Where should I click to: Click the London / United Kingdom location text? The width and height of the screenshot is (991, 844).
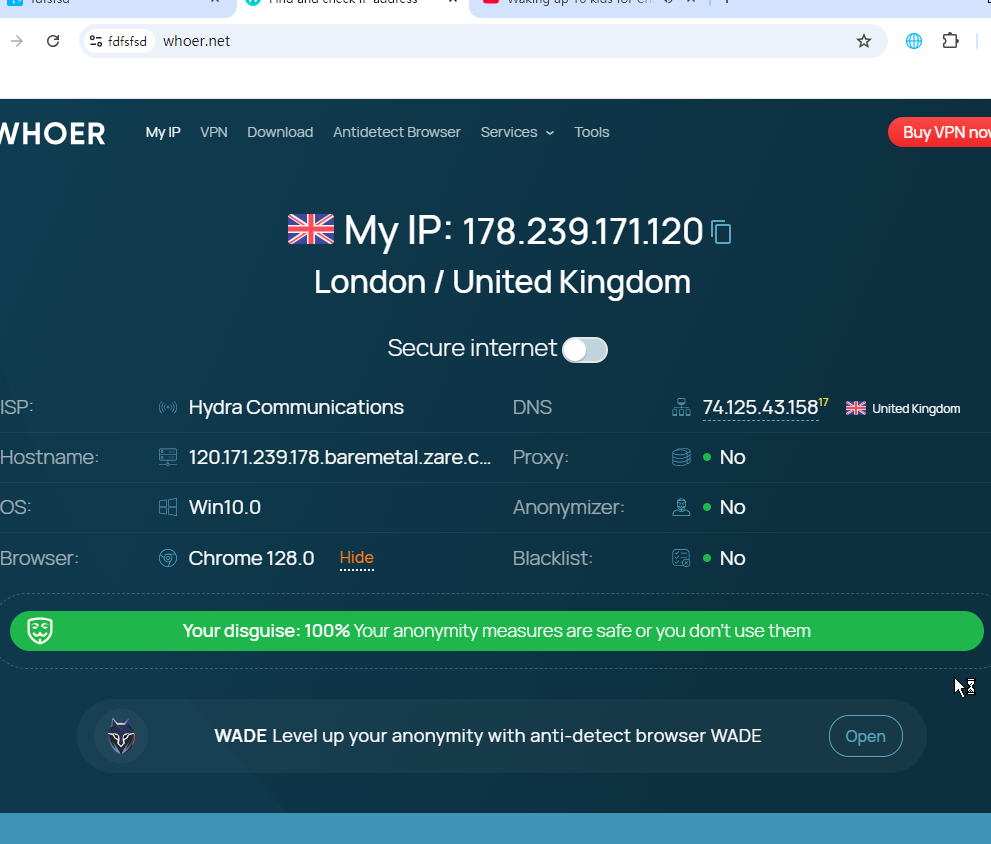pyautogui.click(x=502, y=282)
